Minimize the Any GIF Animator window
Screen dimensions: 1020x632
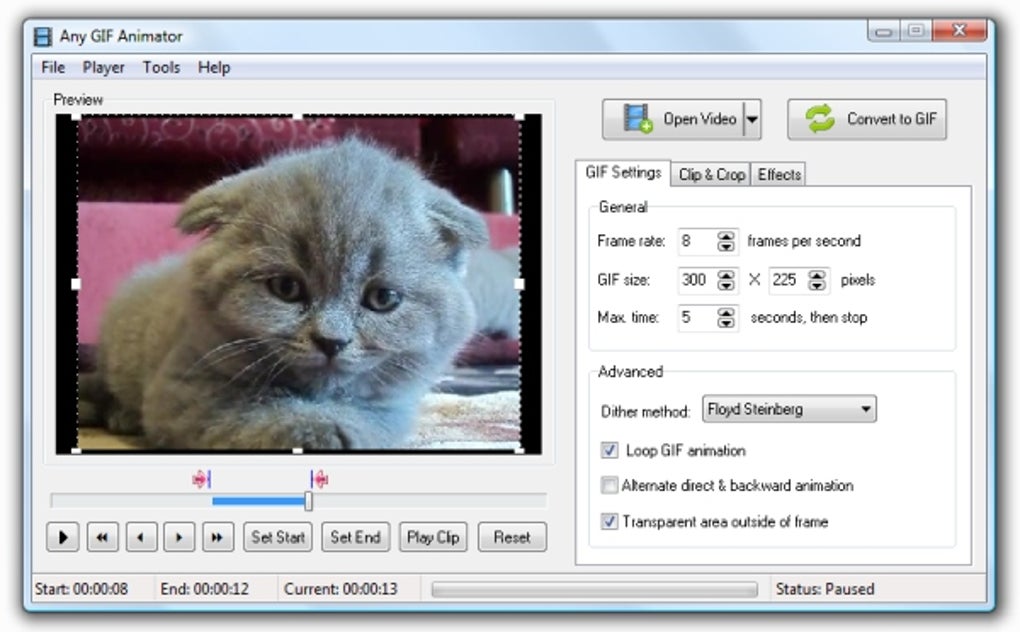pos(883,31)
